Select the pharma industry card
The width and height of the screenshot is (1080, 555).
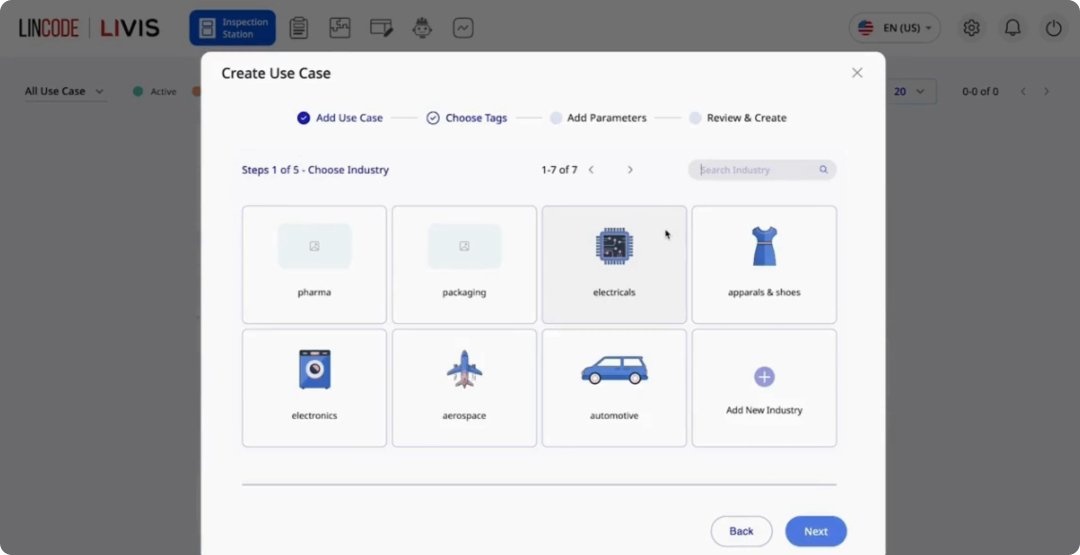[314, 265]
